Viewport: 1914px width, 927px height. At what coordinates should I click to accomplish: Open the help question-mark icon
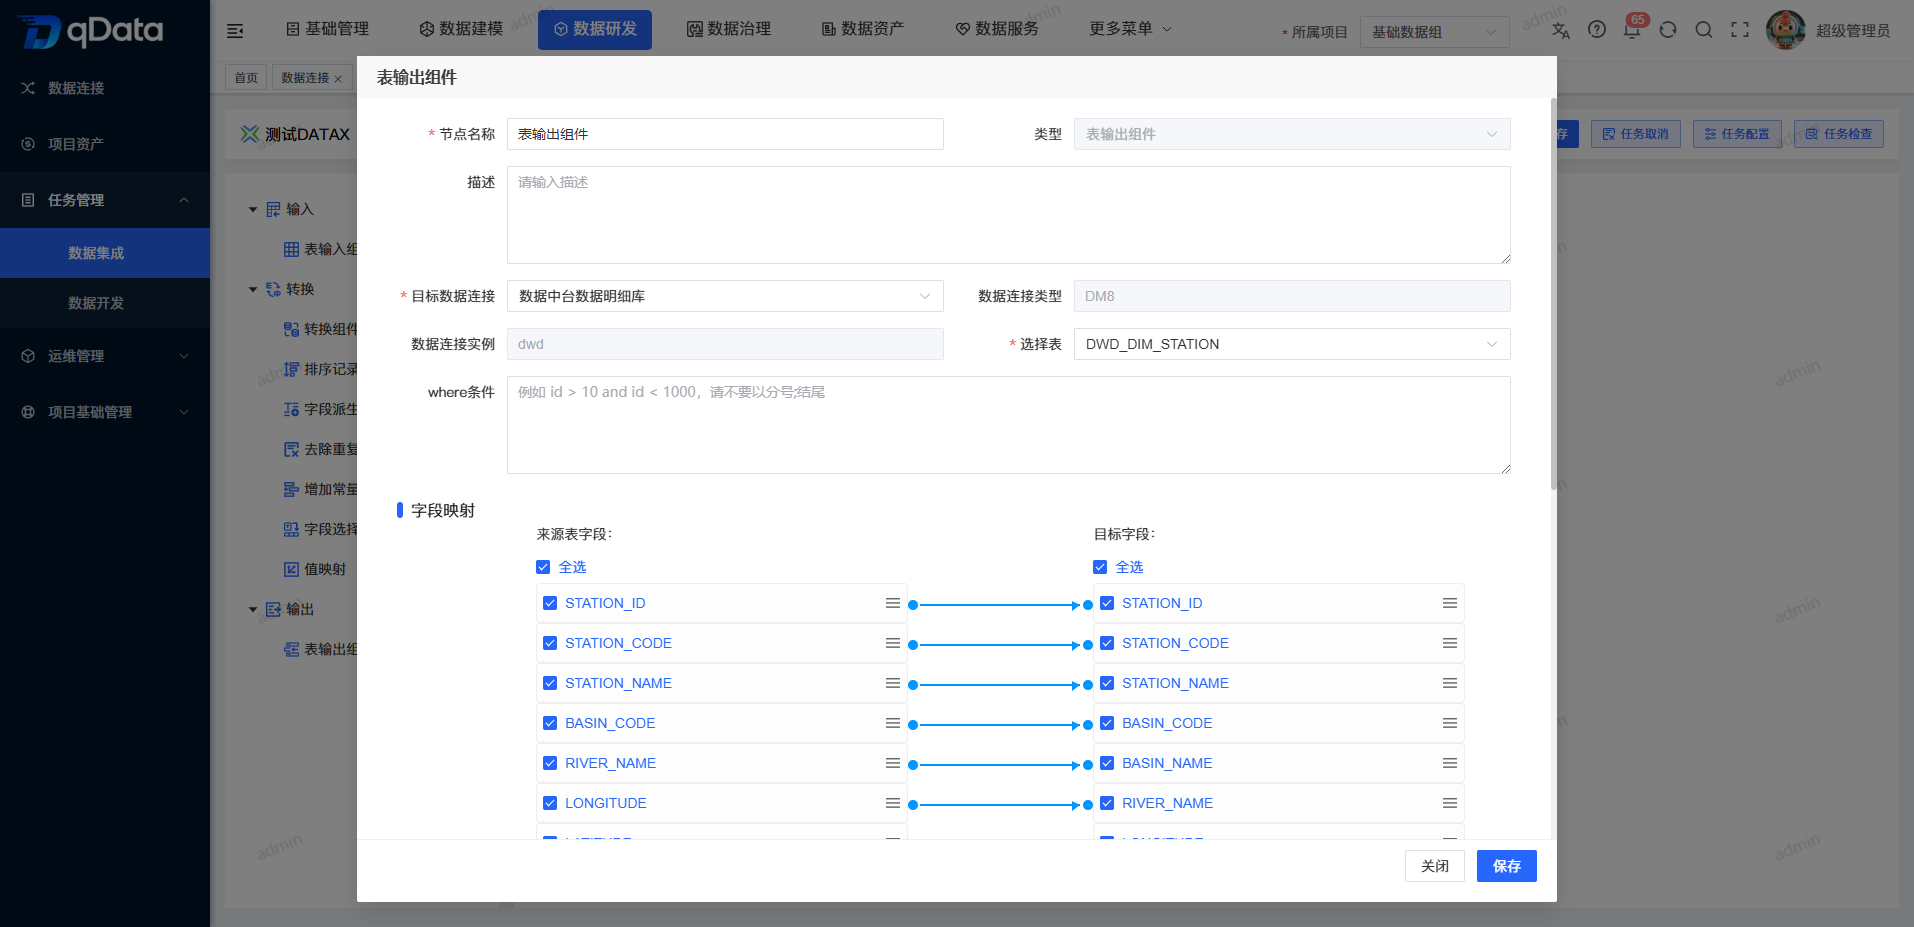pyautogui.click(x=1597, y=30)
